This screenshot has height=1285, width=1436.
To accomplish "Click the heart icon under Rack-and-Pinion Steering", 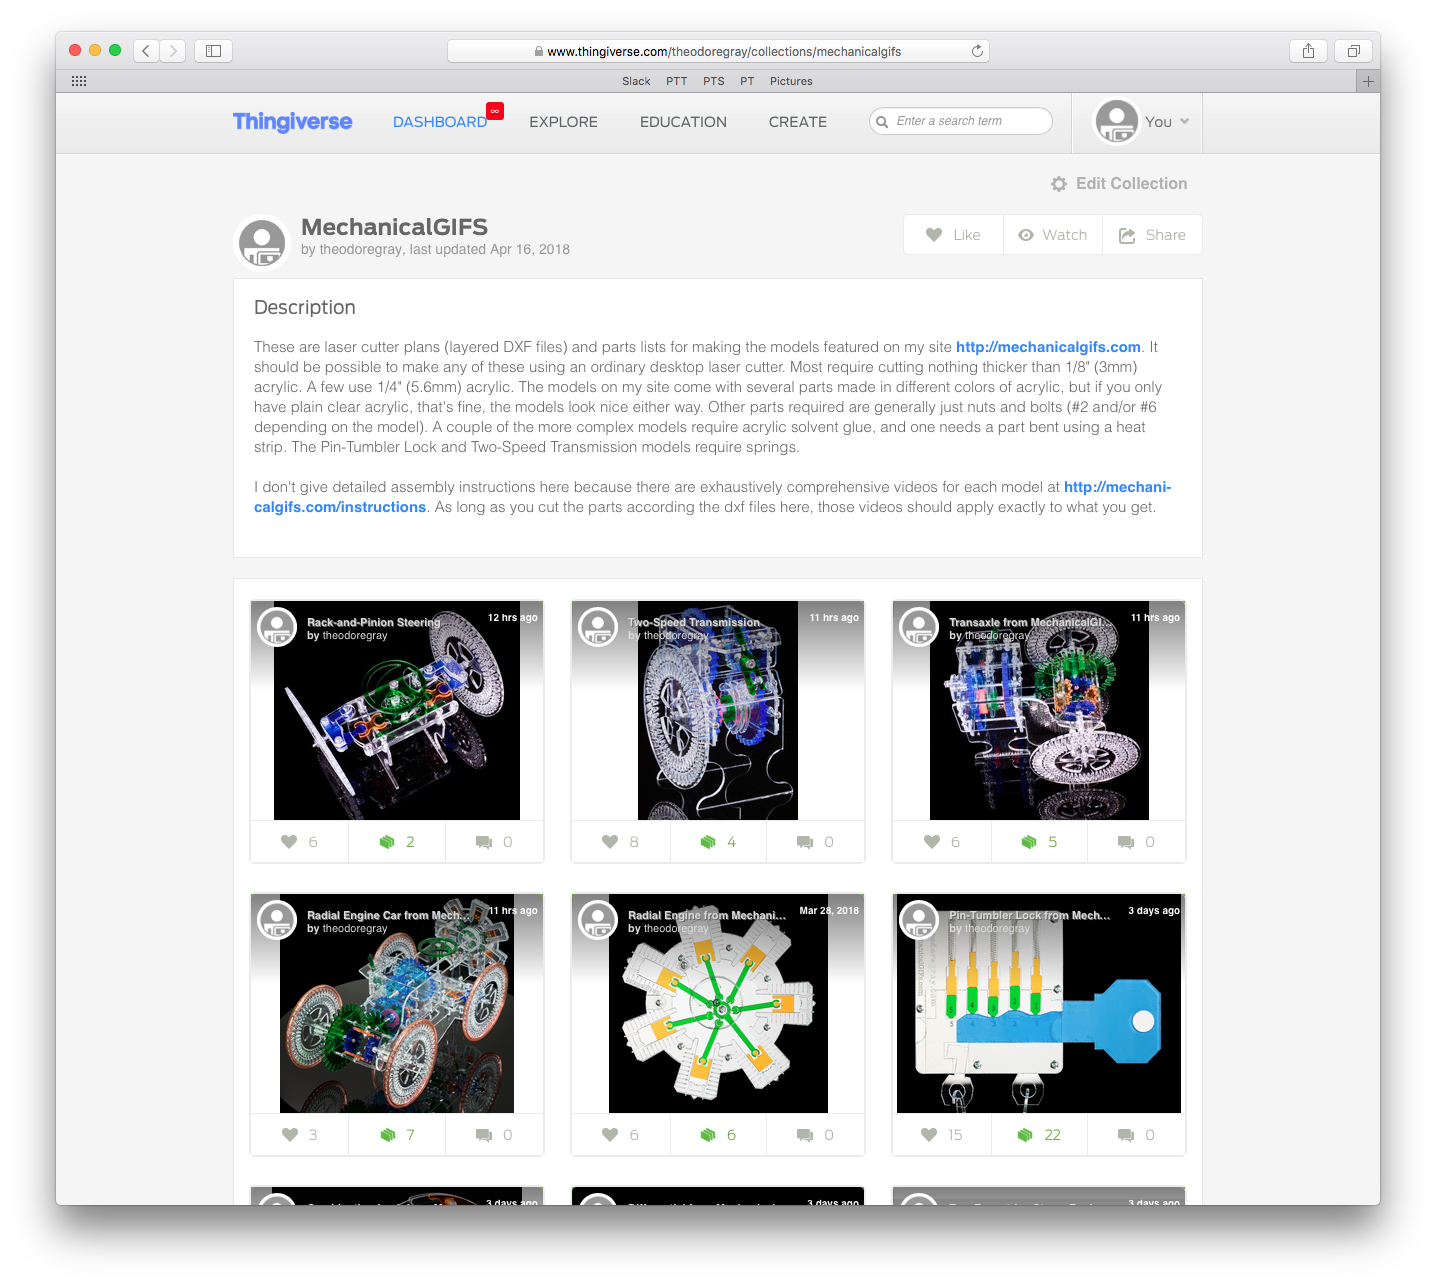I will (290, 841).
